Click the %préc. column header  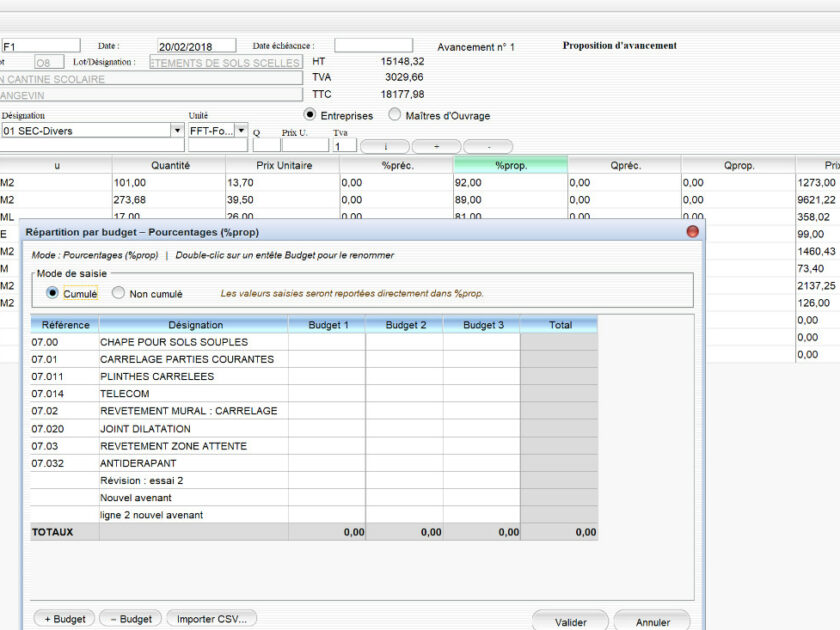coord(397,165)
